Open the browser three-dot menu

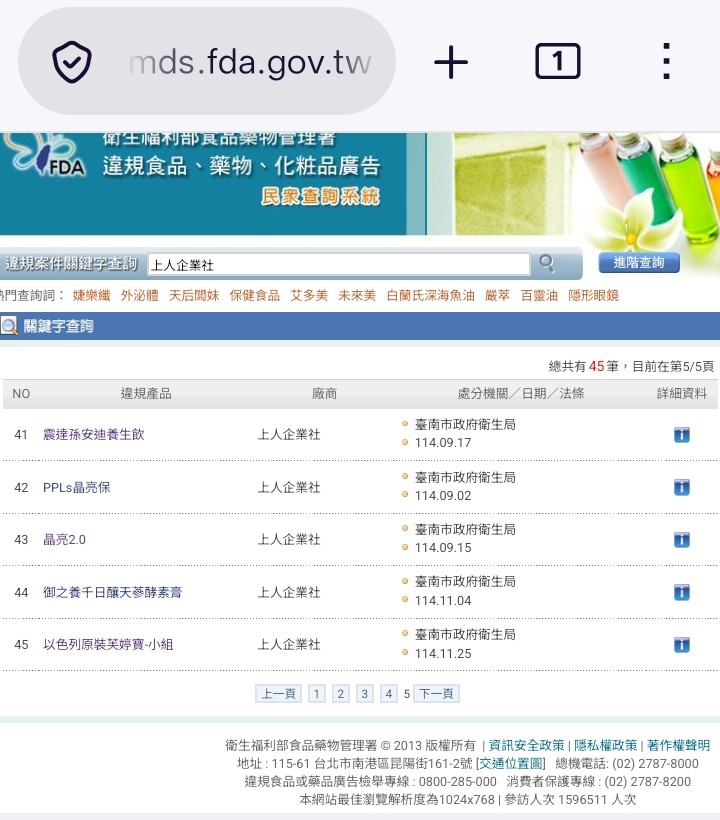click(666, 61)
